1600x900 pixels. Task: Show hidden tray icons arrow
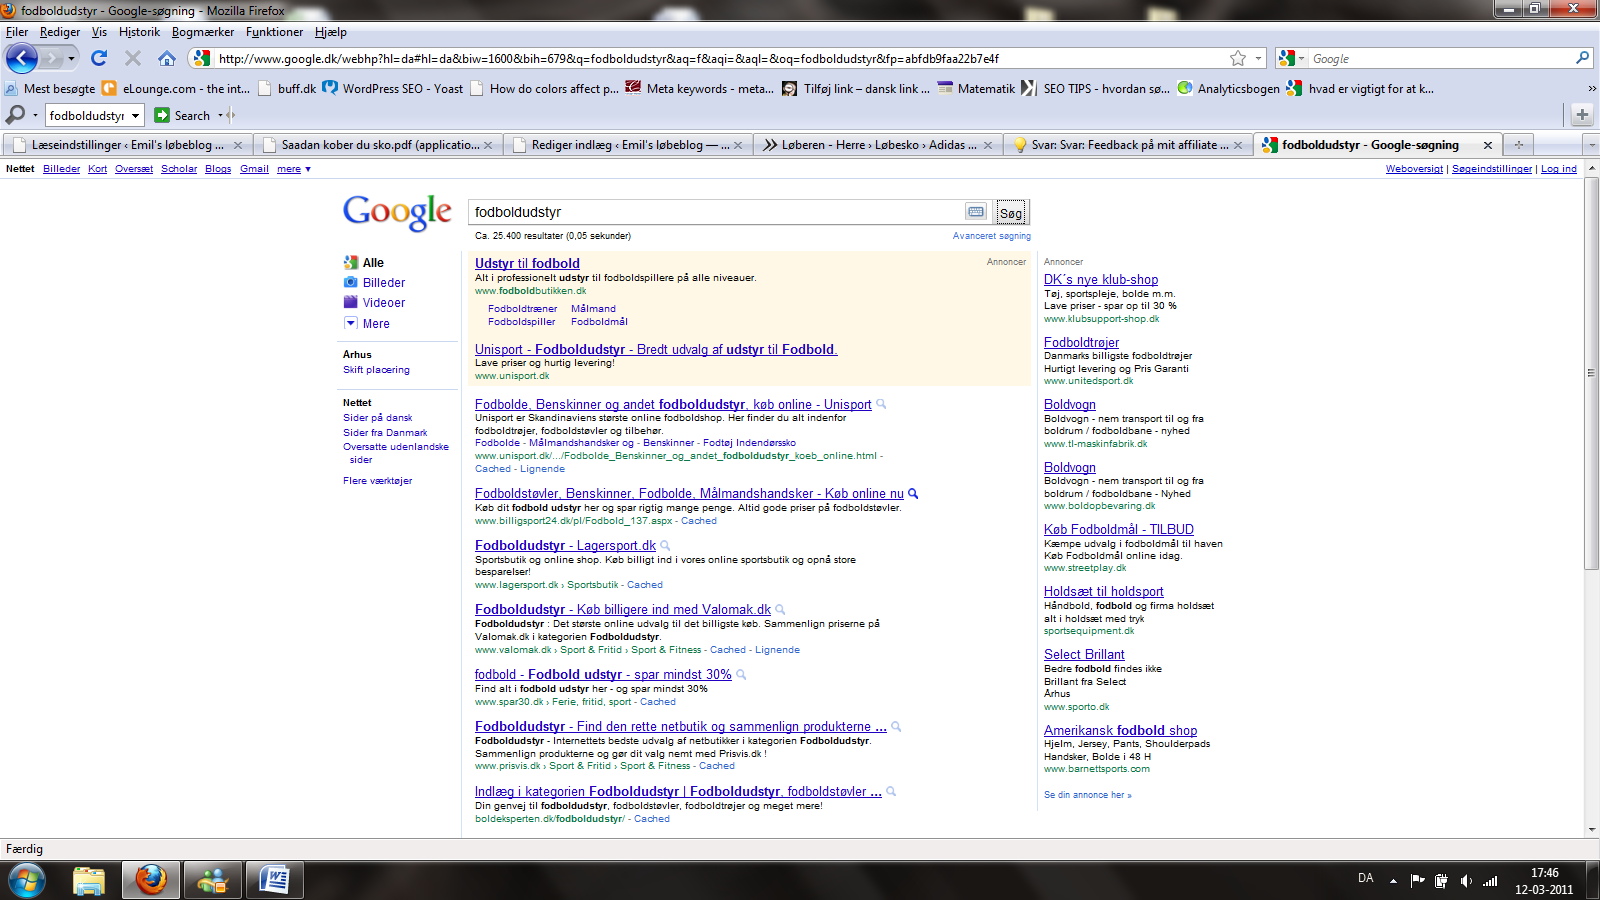pyautogui.click(x=1393, y=881)
